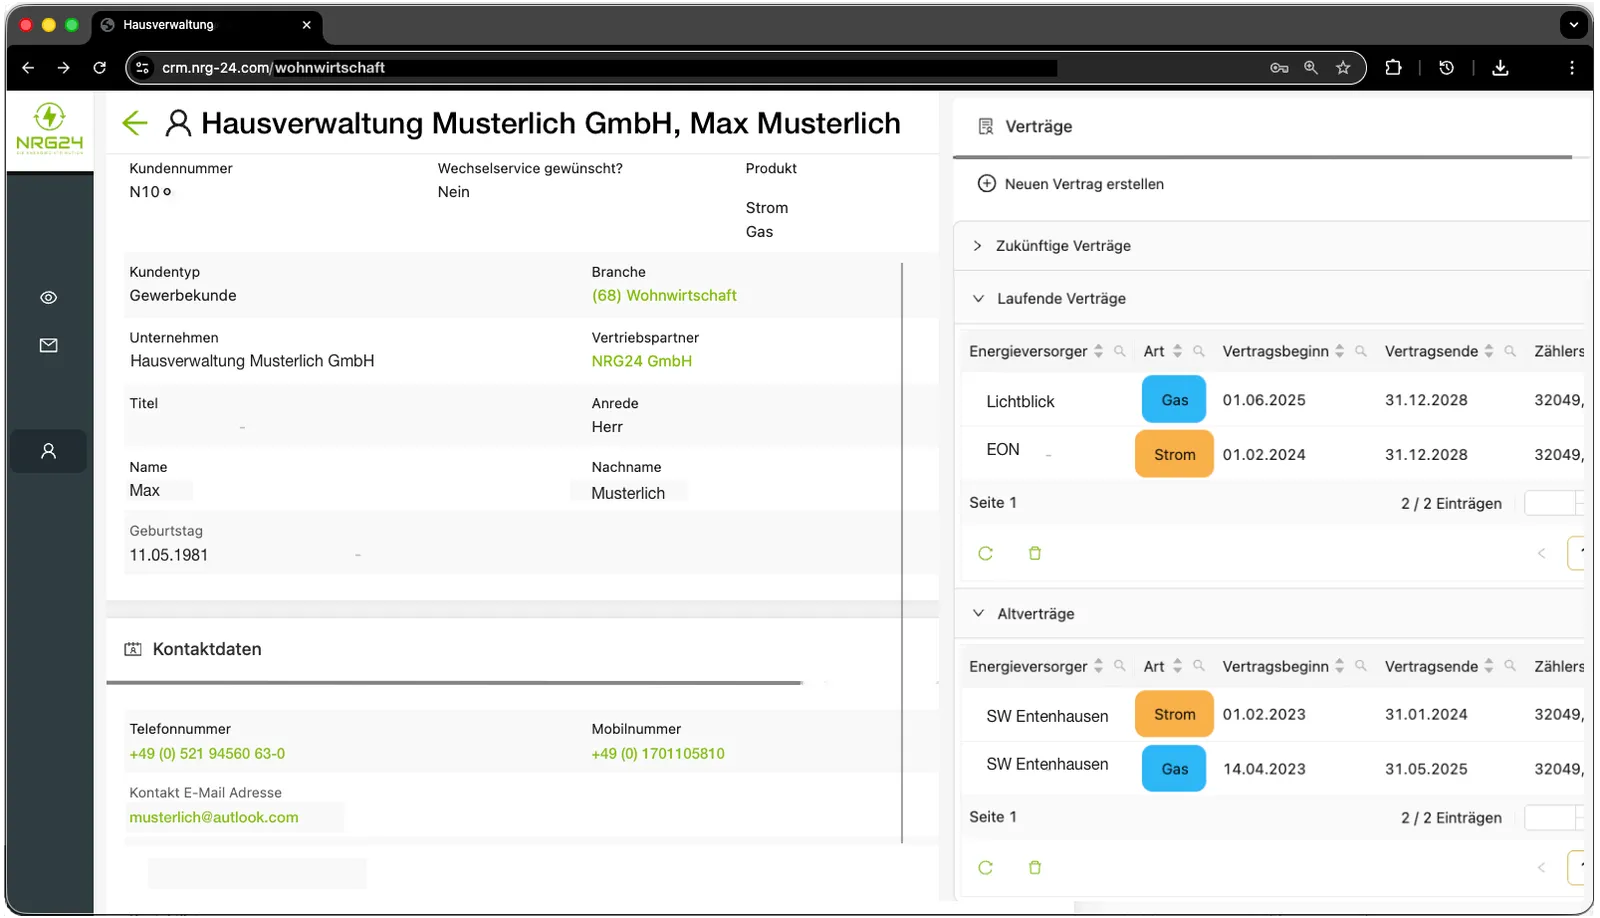Open the browser three-dot menu

coord(1572,68)
